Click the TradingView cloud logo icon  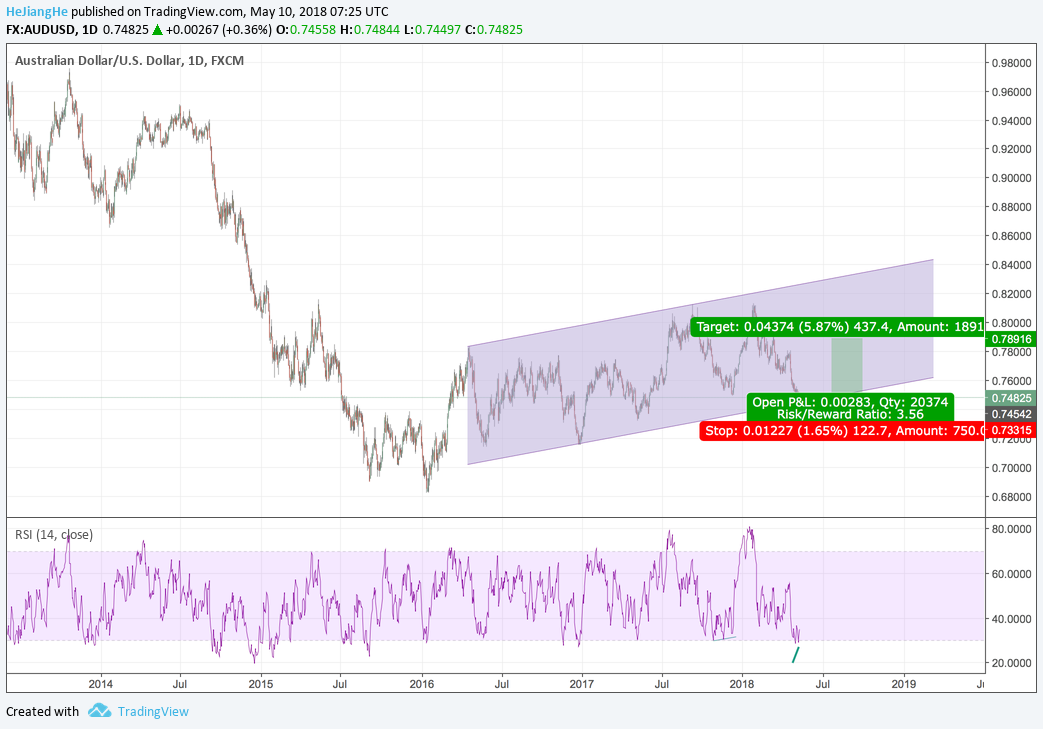point(99,710)
